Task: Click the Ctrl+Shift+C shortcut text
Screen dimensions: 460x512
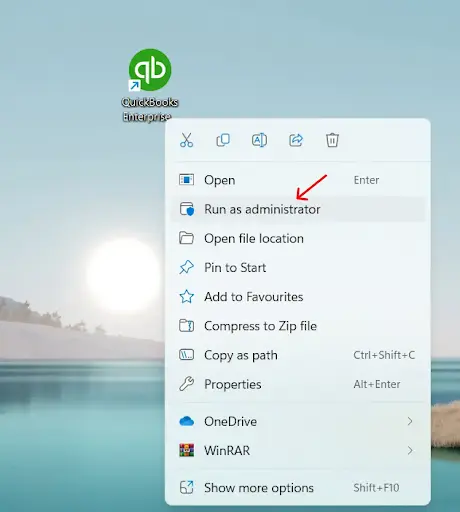Action: pos(384,355)
